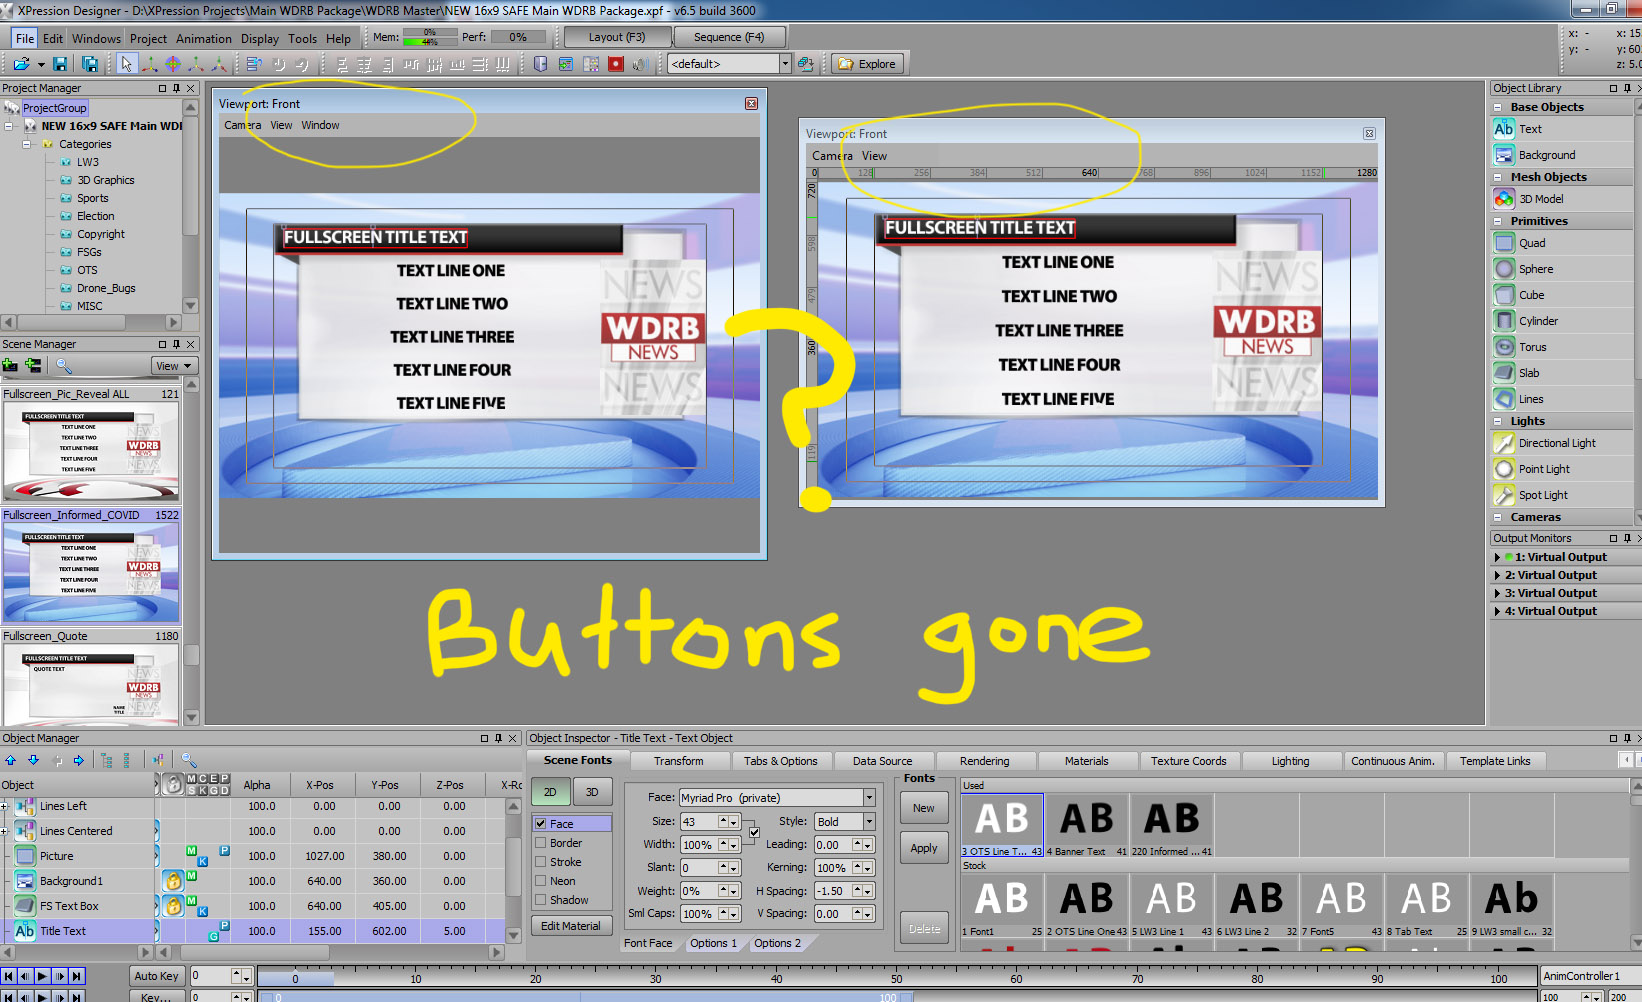Click the Sequence (F4) button

pos(729,37)
